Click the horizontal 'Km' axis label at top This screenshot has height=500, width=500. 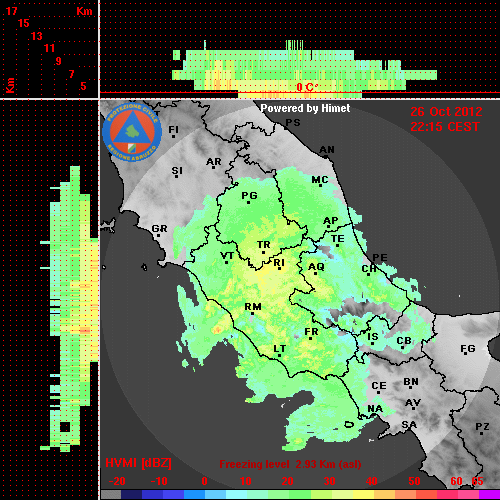(x=84, y=11)
